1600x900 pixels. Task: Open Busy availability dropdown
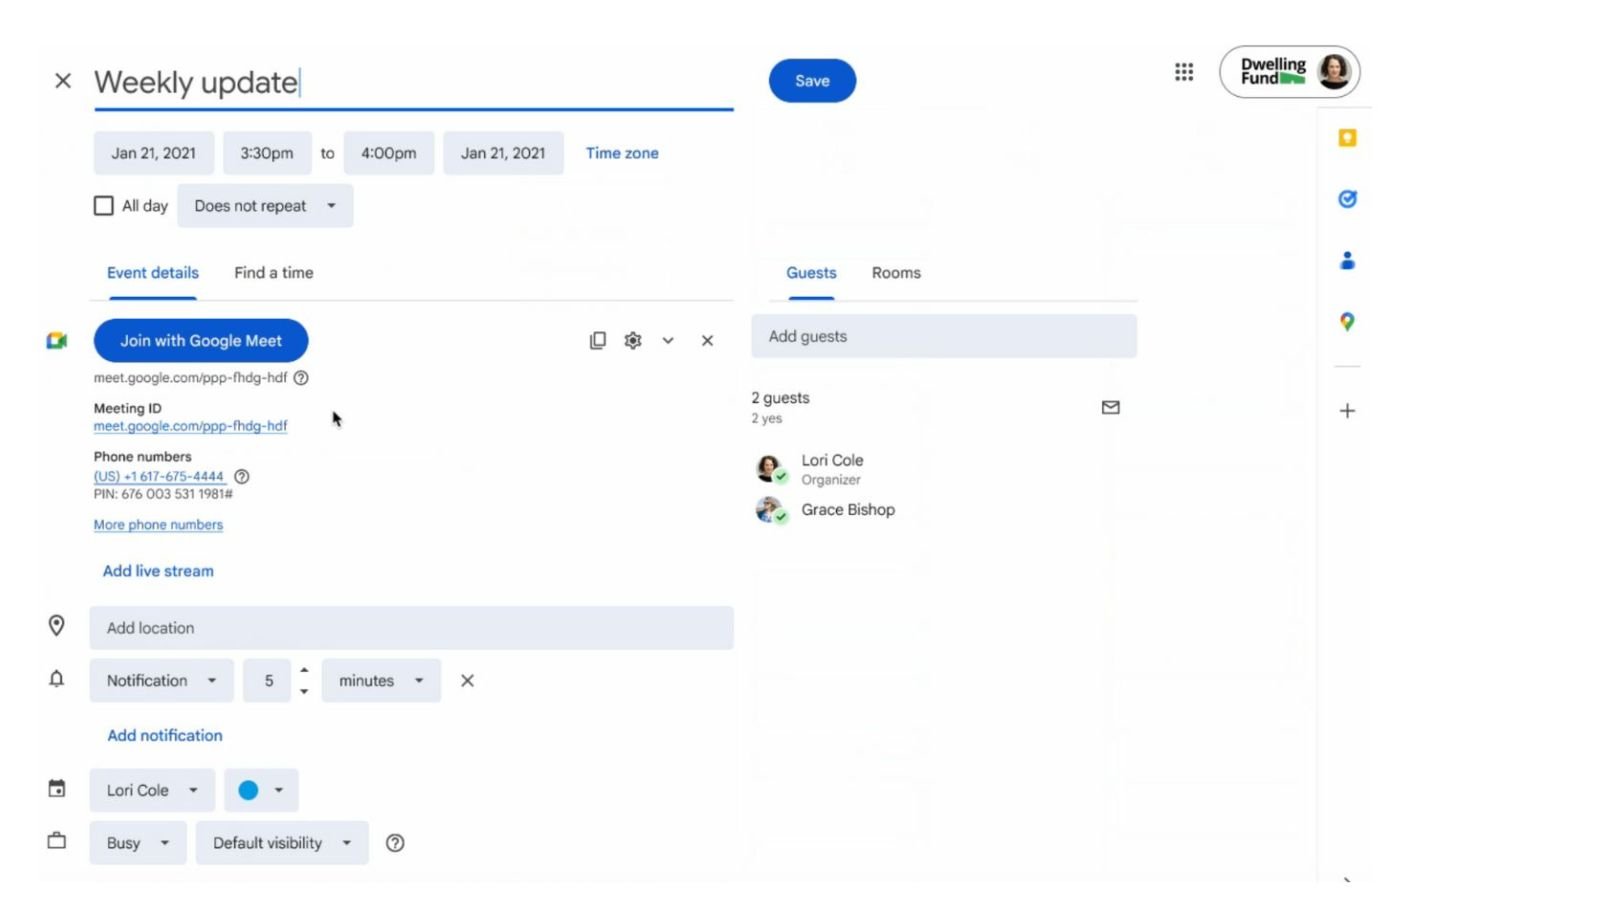tap(138, 843)
